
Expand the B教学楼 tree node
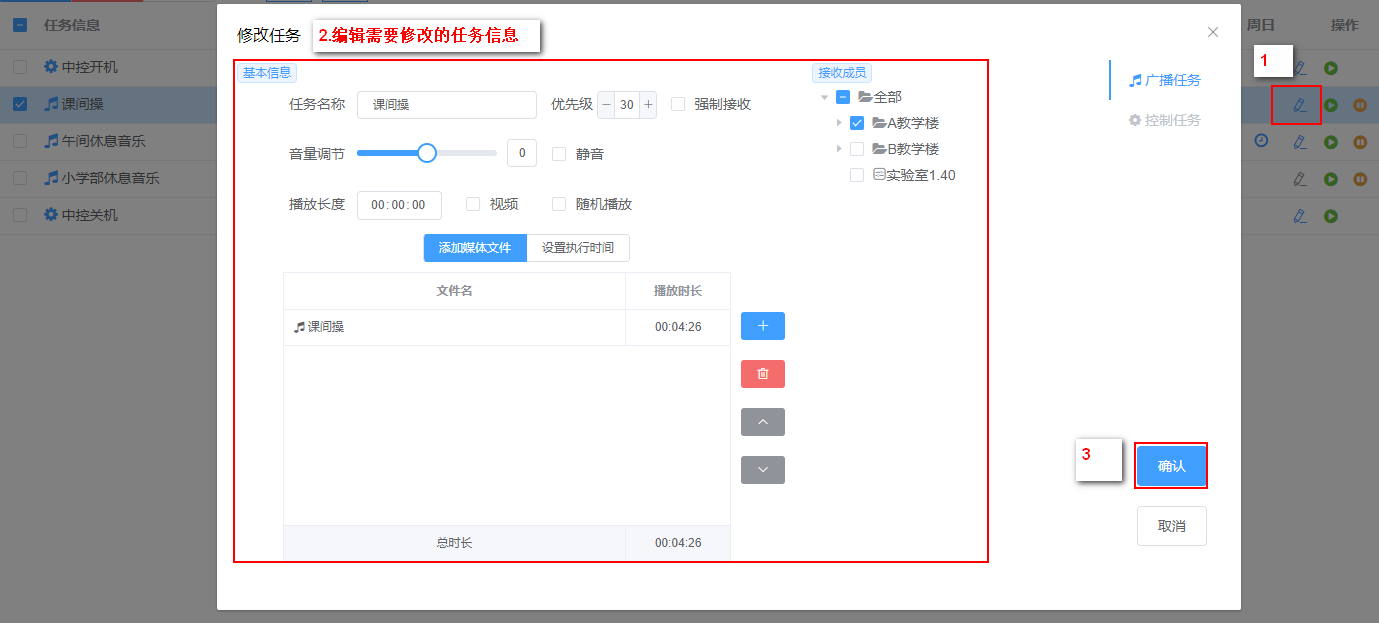[x=839, y=149]
